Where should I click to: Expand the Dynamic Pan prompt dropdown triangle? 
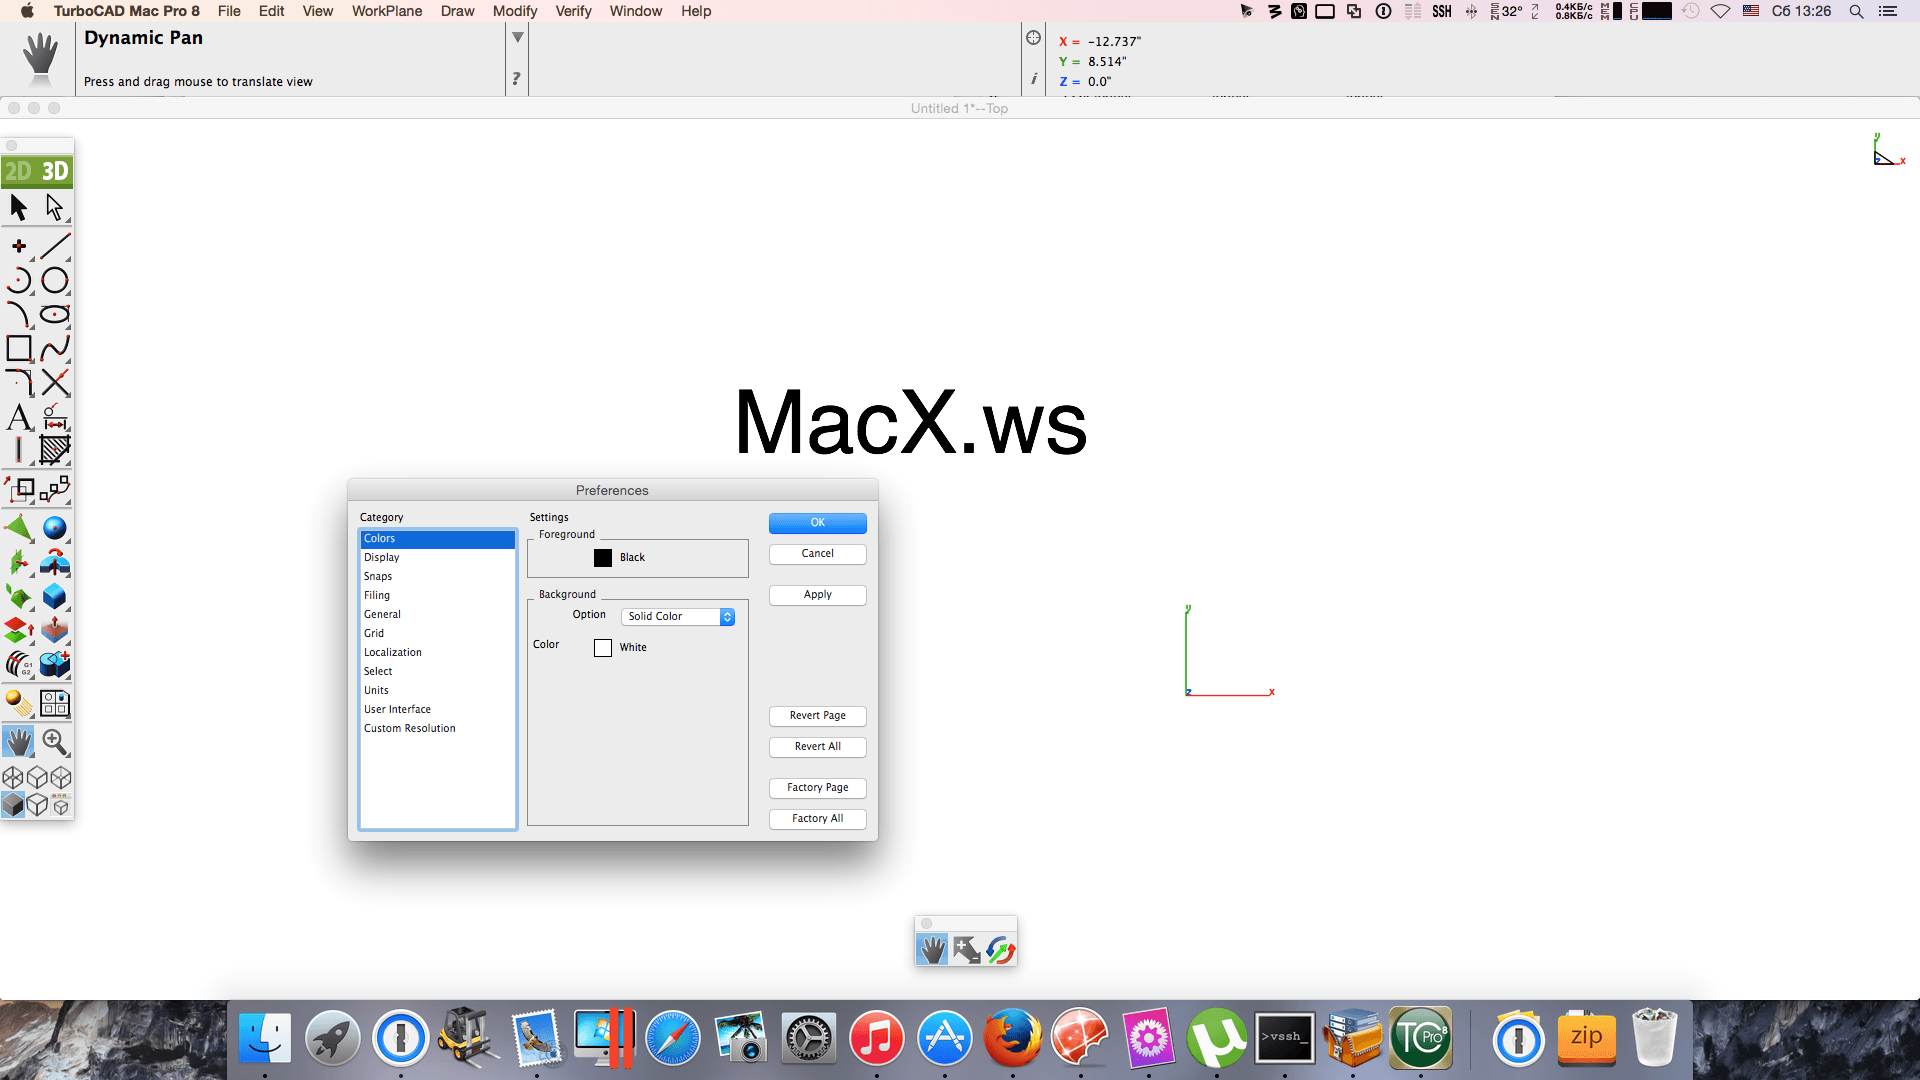pyautogui.click(x=518, y=37)
